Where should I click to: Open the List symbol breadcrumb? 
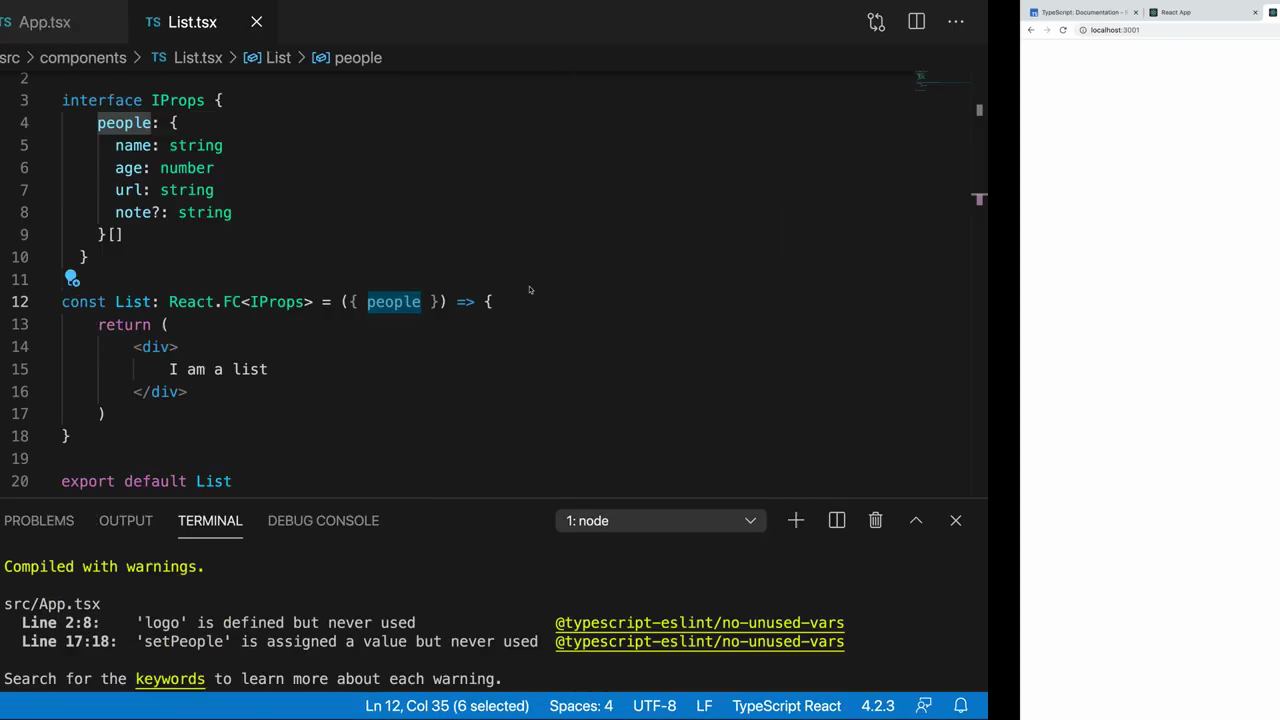(267, 58)
